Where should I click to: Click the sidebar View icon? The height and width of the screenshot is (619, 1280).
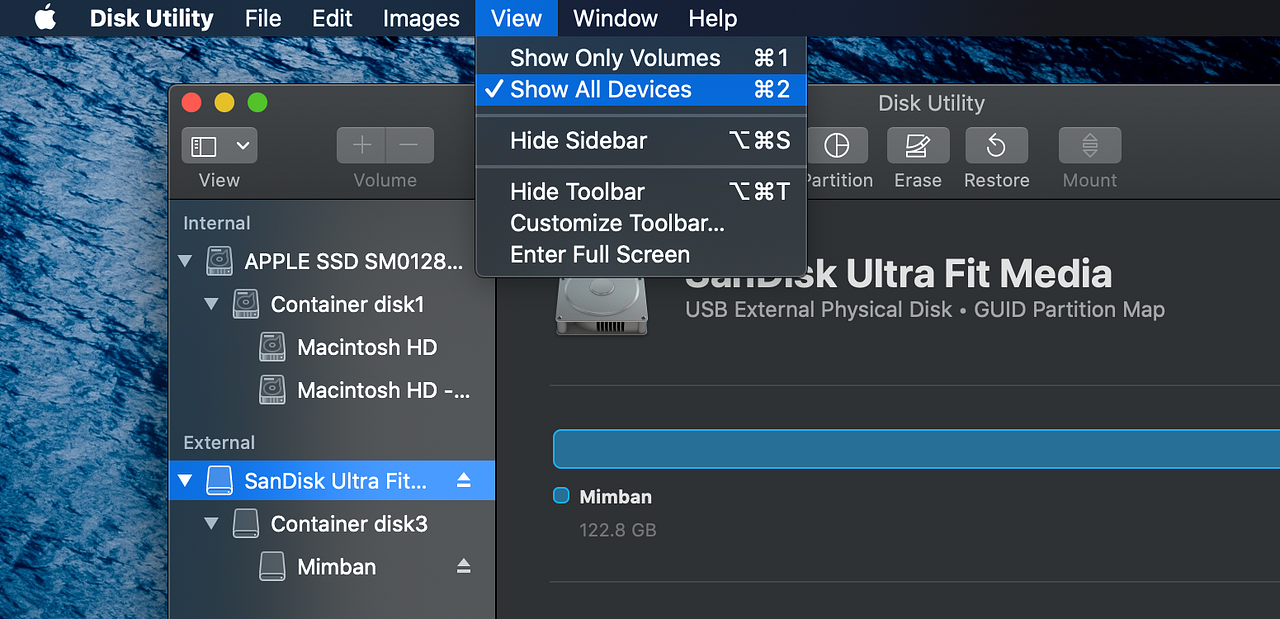click(206, 144)
